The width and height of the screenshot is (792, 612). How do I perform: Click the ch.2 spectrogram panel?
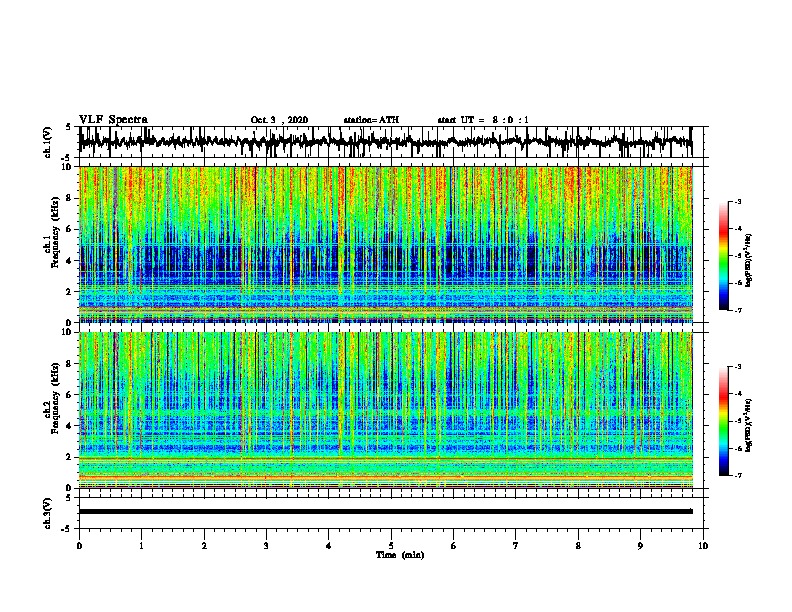(x=386, y=410)
